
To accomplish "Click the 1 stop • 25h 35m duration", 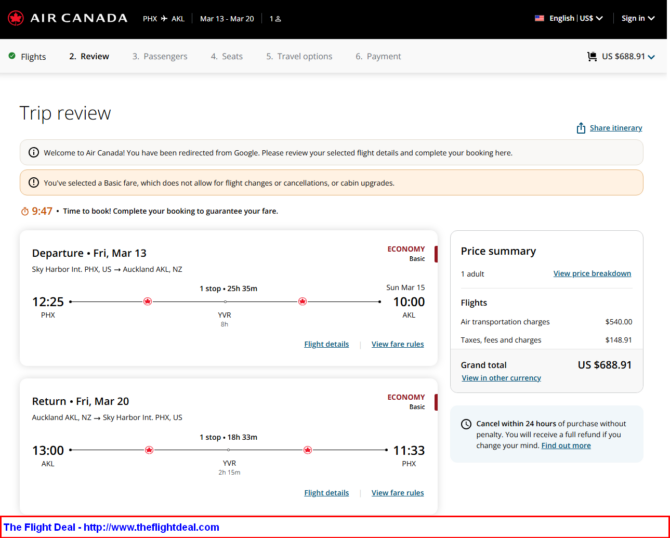I will (x=229, y=288).
